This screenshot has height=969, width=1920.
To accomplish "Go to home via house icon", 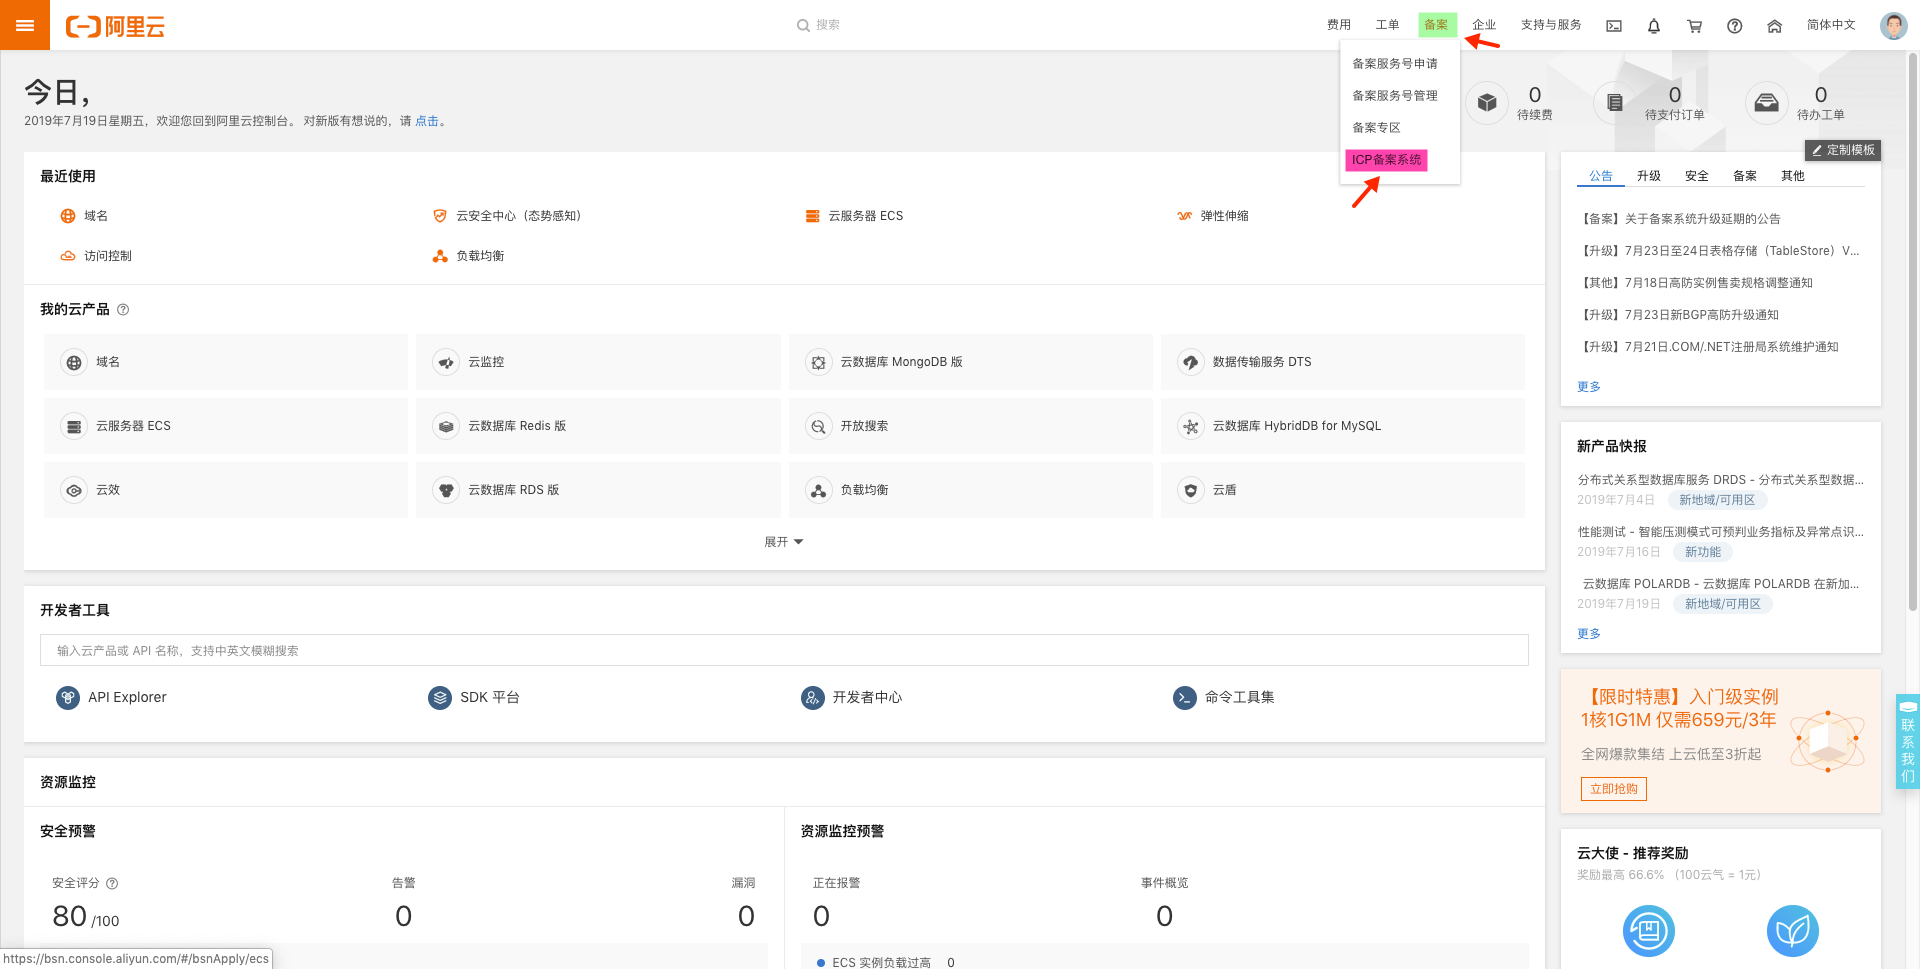I will pyautogui.click(x=1774, y=26).
